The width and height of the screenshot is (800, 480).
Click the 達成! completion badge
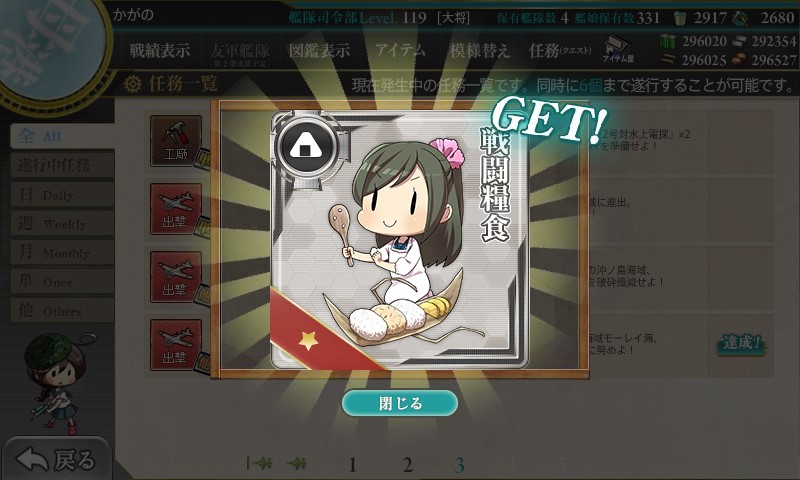pyautogui.click(x=741, y=343)
